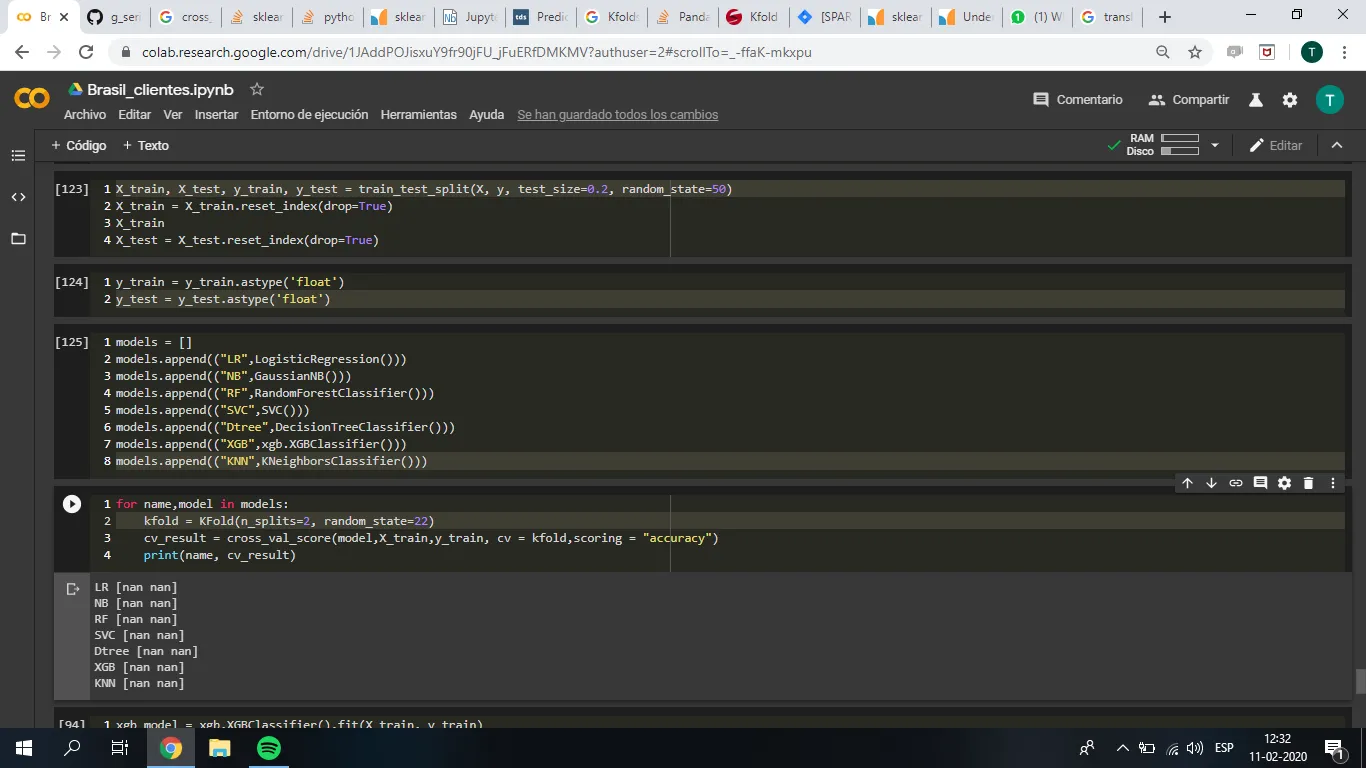Delete the selected cell with trash icon

[1308, 483]
